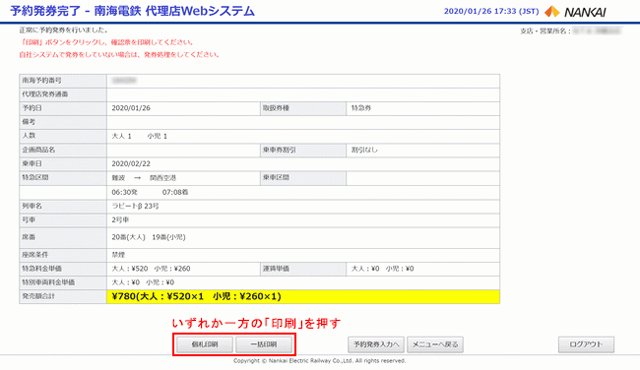Viewport: 640px width, 370px height.
Task: Click departure time 06:30発
Action: pyautogui.click(x=124, y=192)
